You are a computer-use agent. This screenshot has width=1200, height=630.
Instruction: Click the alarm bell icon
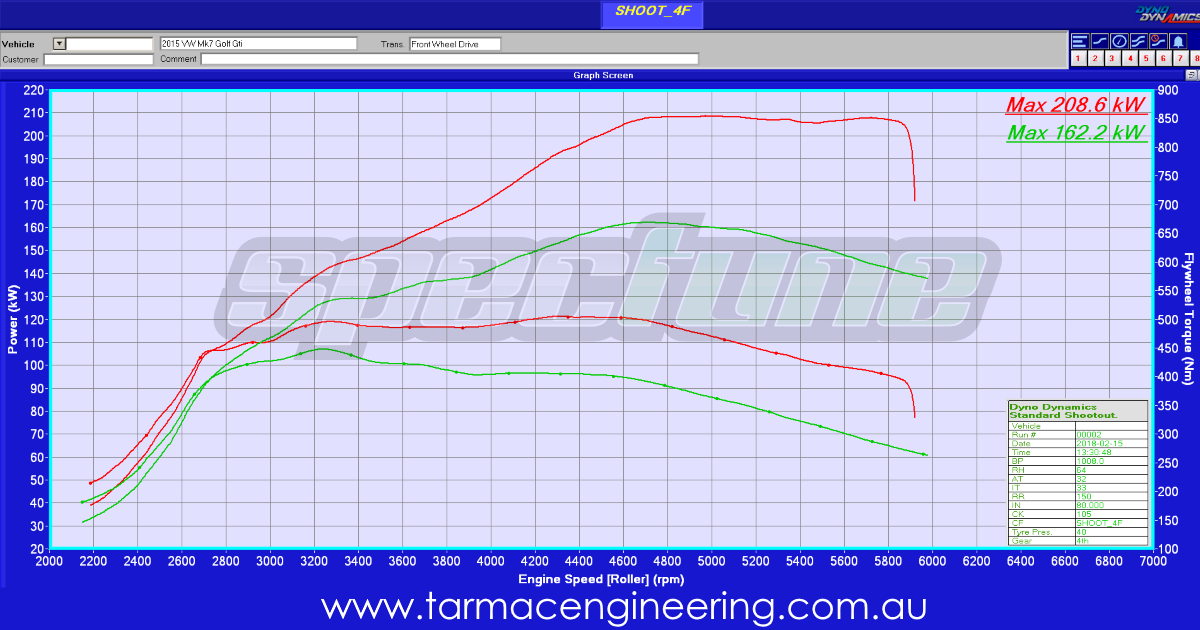1177,40
